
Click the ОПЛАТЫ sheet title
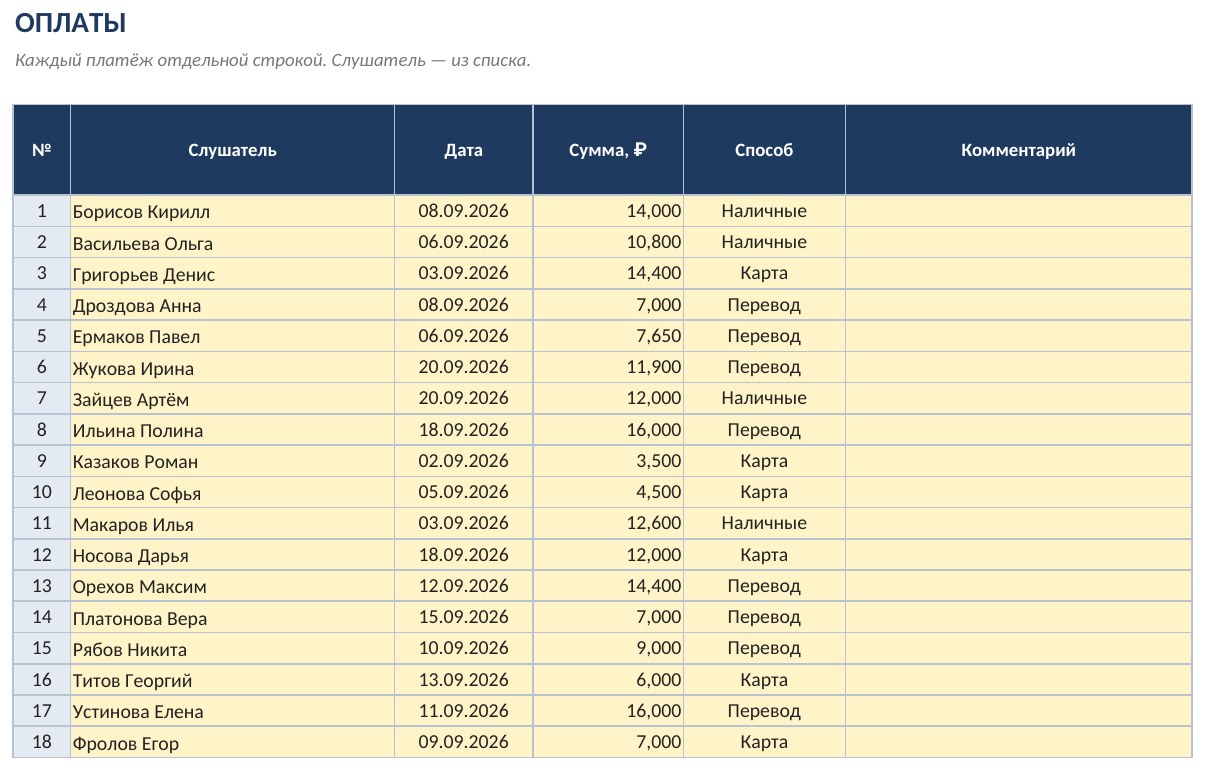tap(71, 23)
